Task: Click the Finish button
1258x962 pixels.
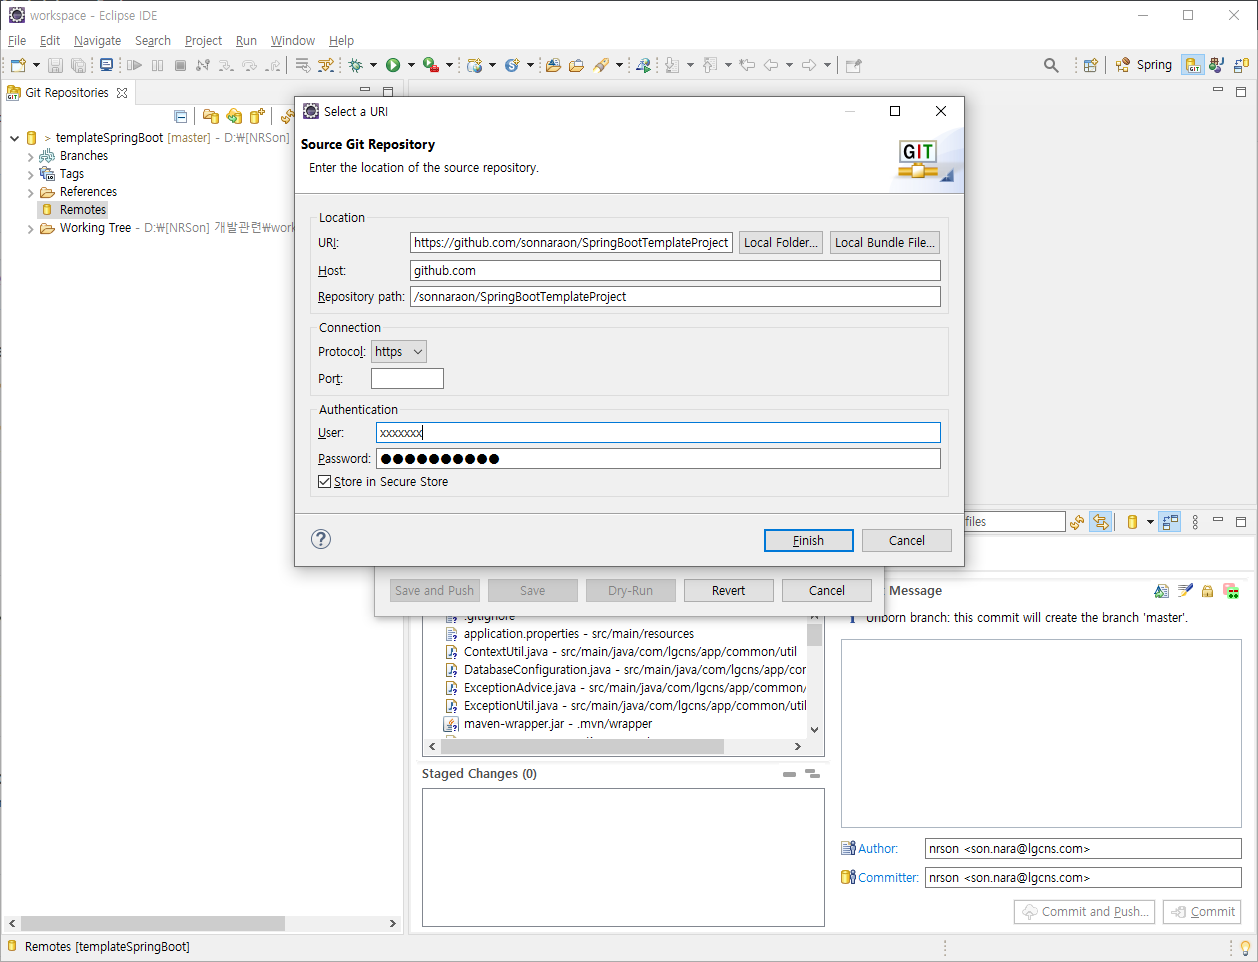Action: [808, 540]
